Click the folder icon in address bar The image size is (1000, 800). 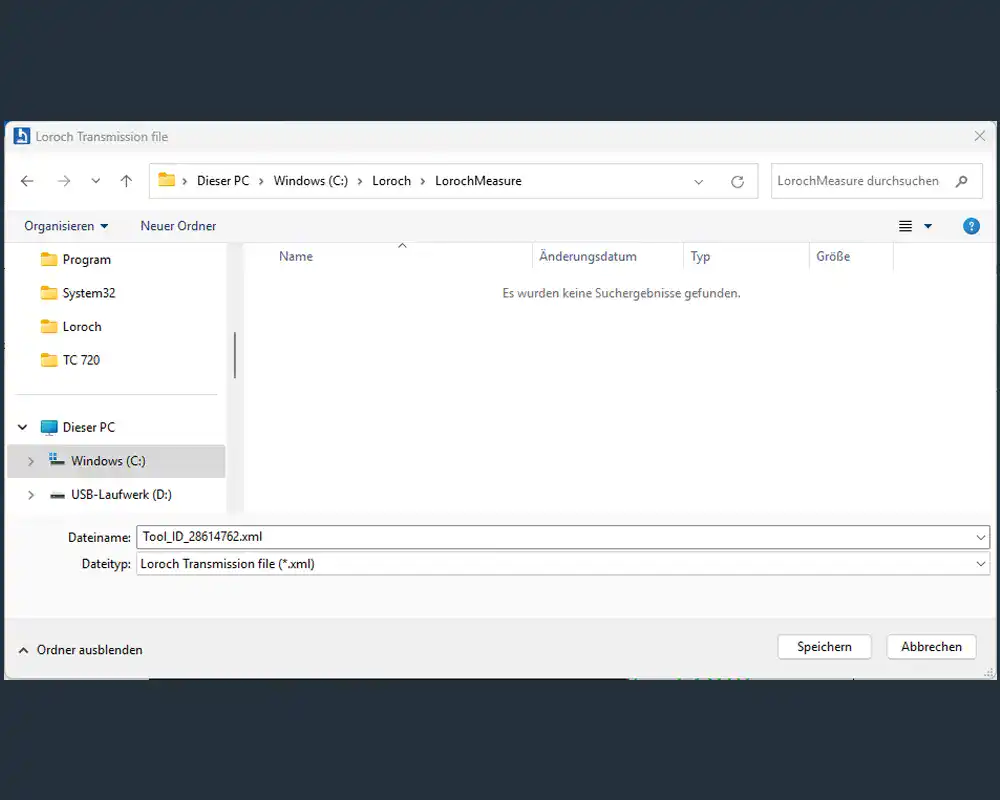tap(166, 180)
